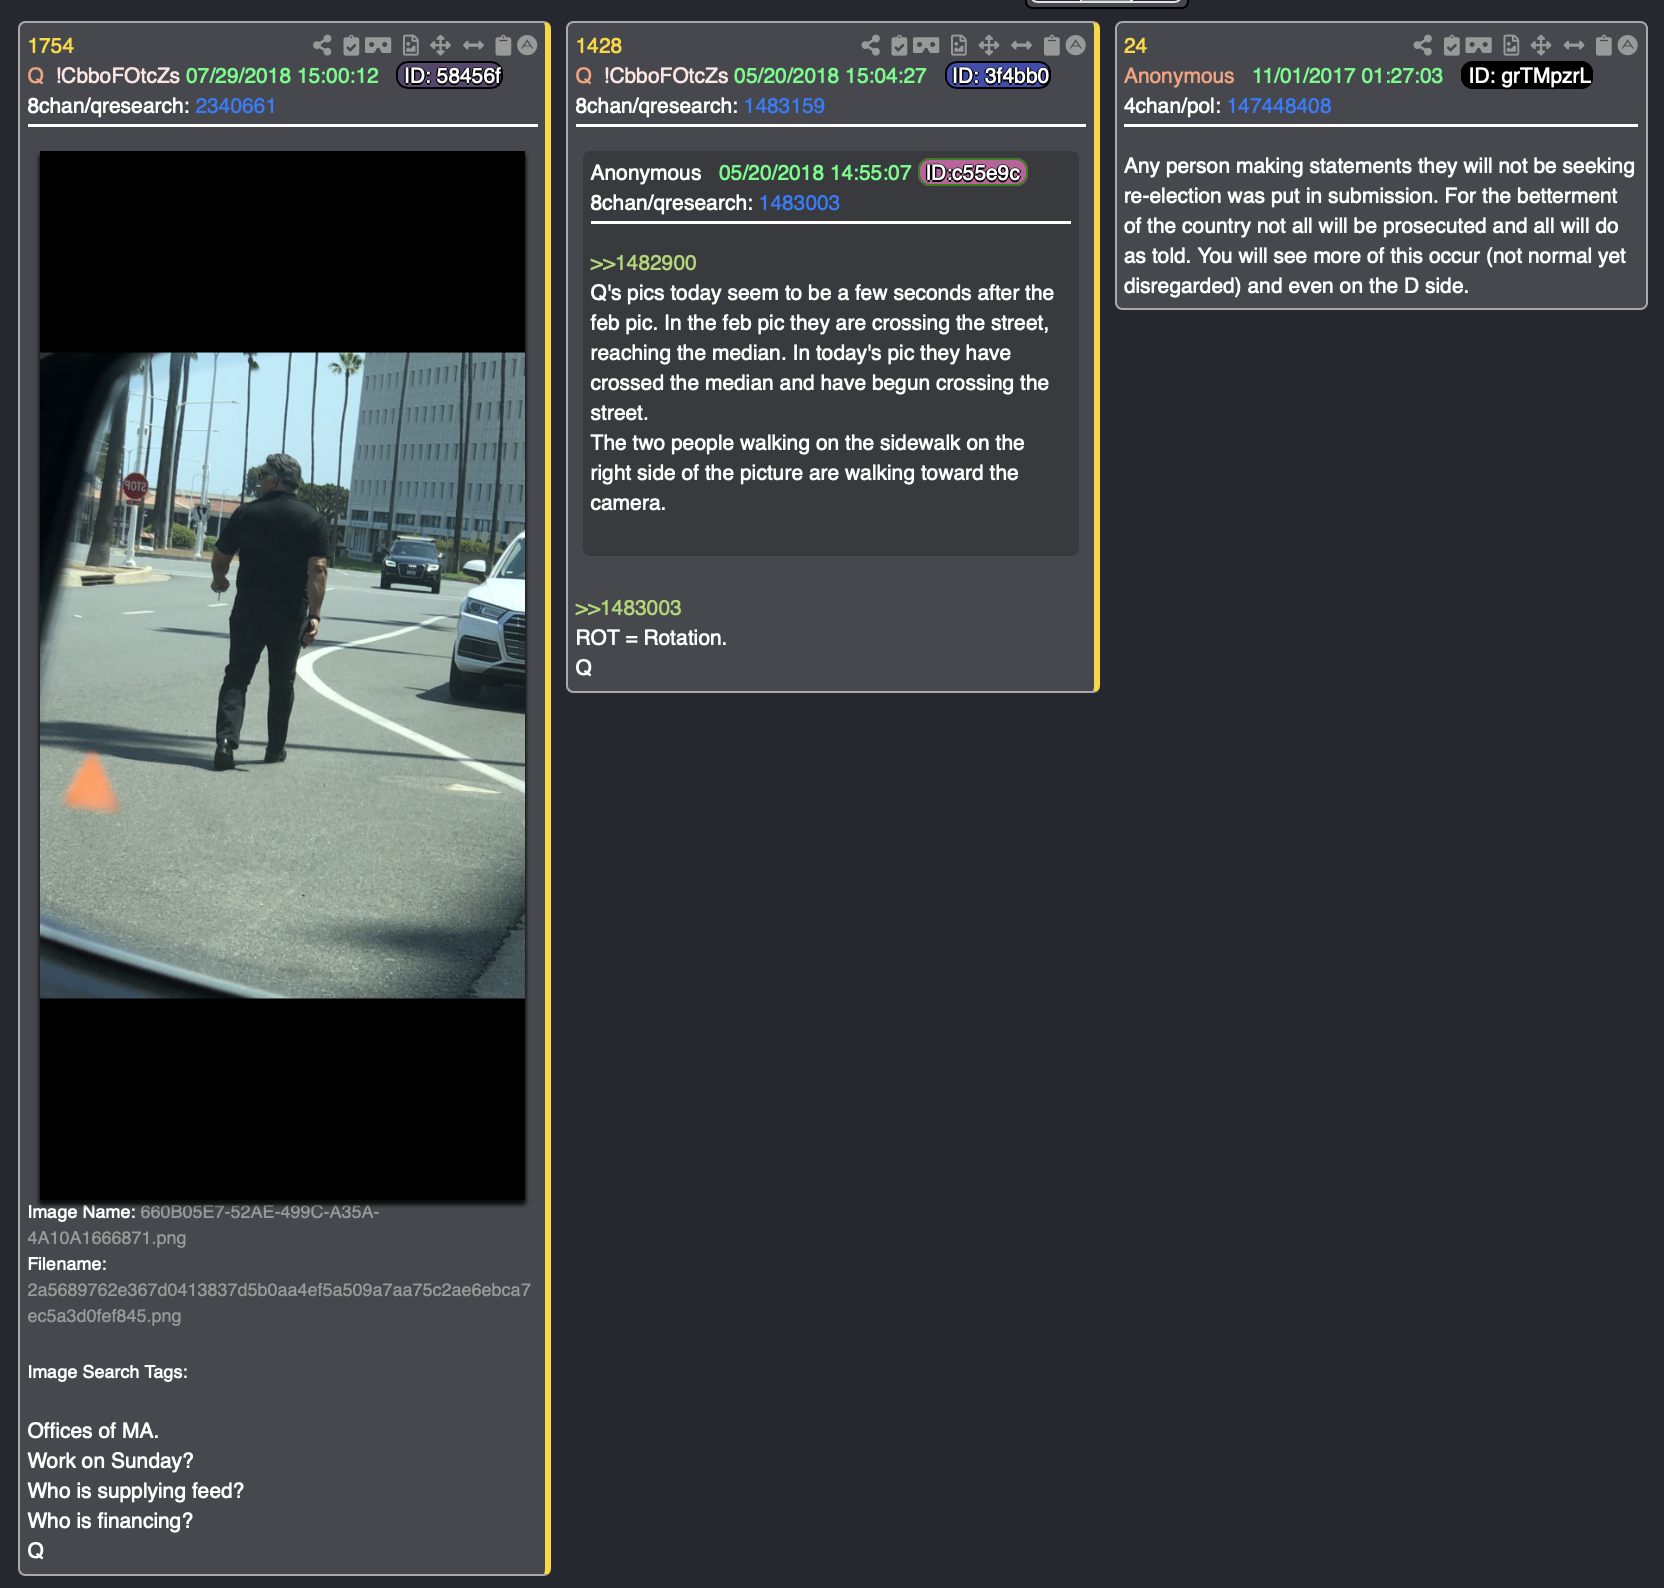1664x1588 pixels.
Task: Click the !CbboFOtcZs tripcode on post 1754
Action: pos(118,76)
